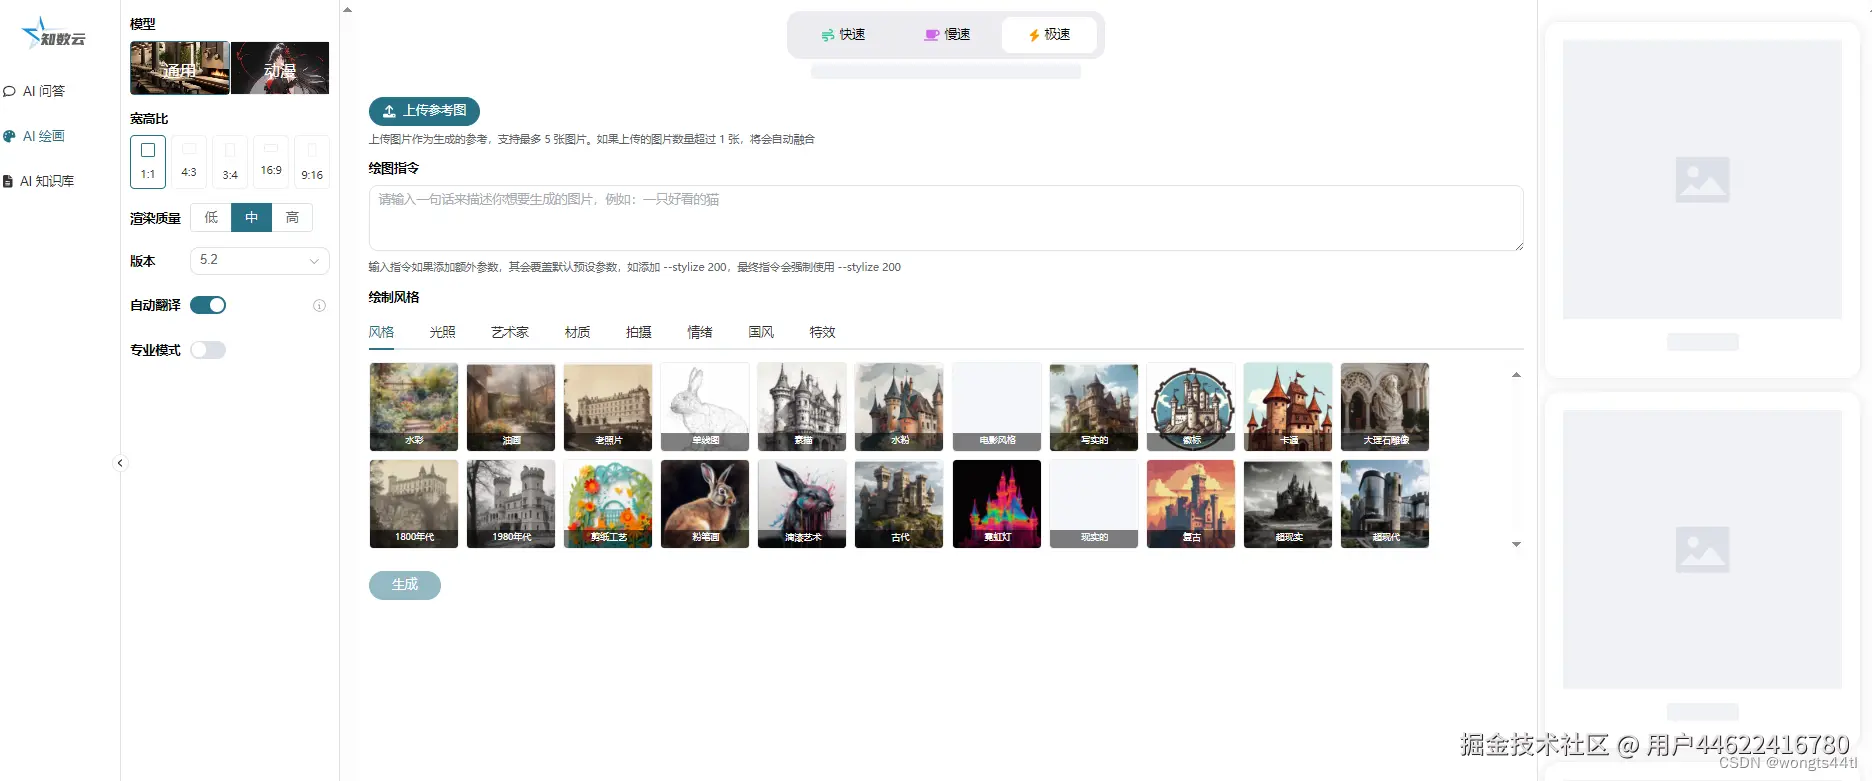The width and height of the screenshot is (1872, 781).
Task: Pick the 1800年代 style thumbnail
Action: click(x=414, y=504)
